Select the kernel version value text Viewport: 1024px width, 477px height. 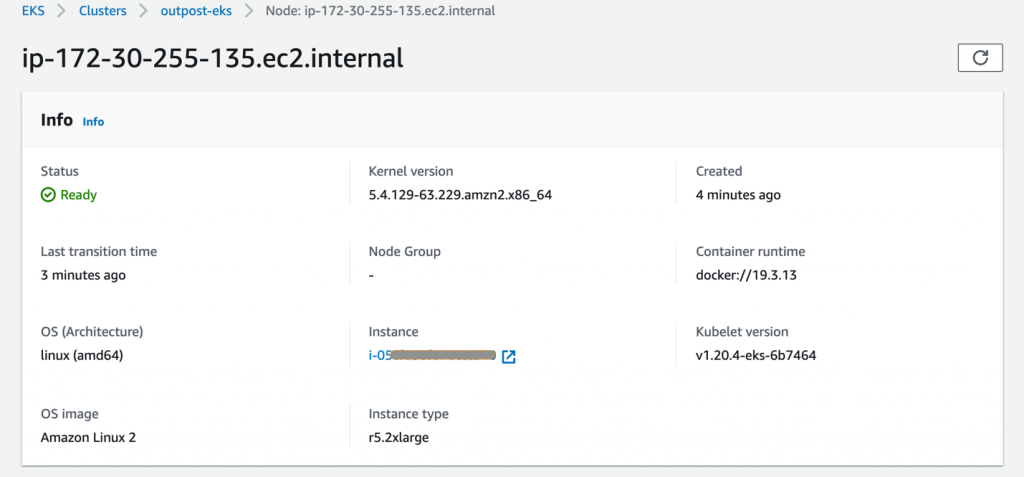pyautogui.click(x=460, y=195)
